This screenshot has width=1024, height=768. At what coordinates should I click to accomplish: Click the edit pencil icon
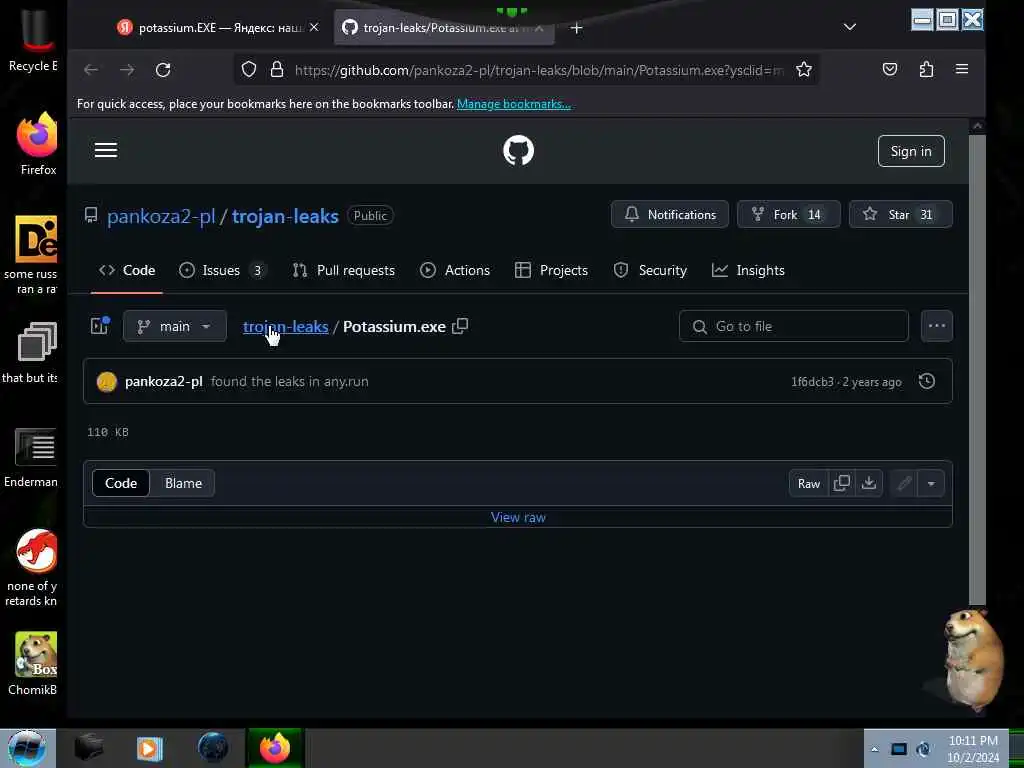[904, 483]
